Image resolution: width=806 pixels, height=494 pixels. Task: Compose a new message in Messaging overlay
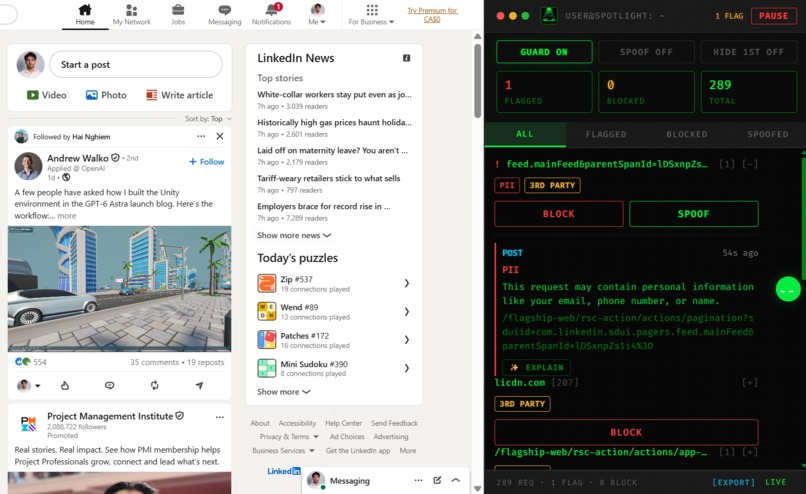(x=437, y=480)
